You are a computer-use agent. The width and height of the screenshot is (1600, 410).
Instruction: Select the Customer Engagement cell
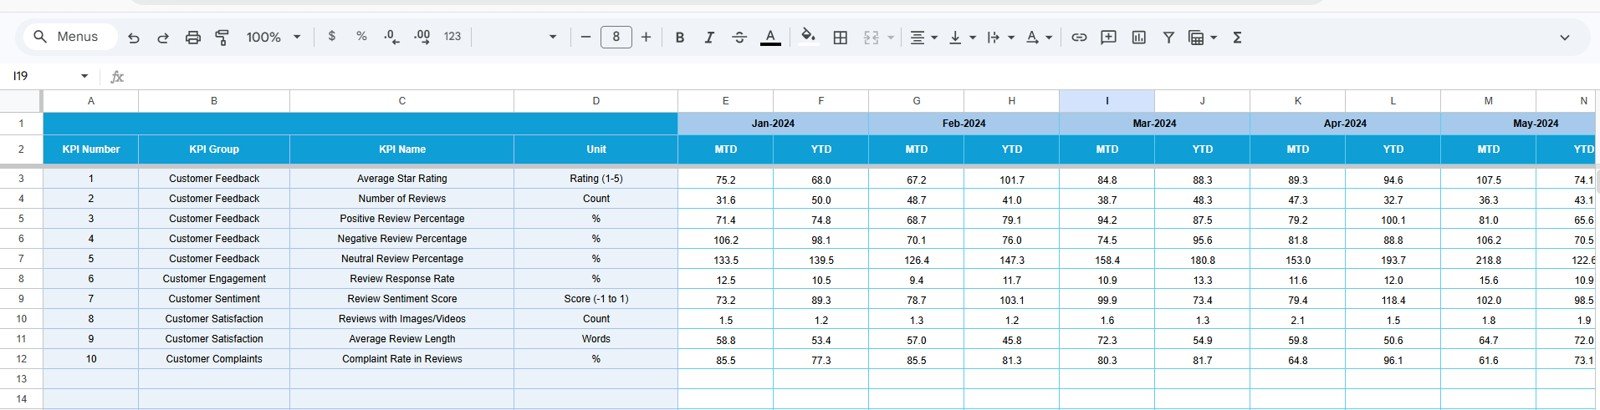[214, 279]
